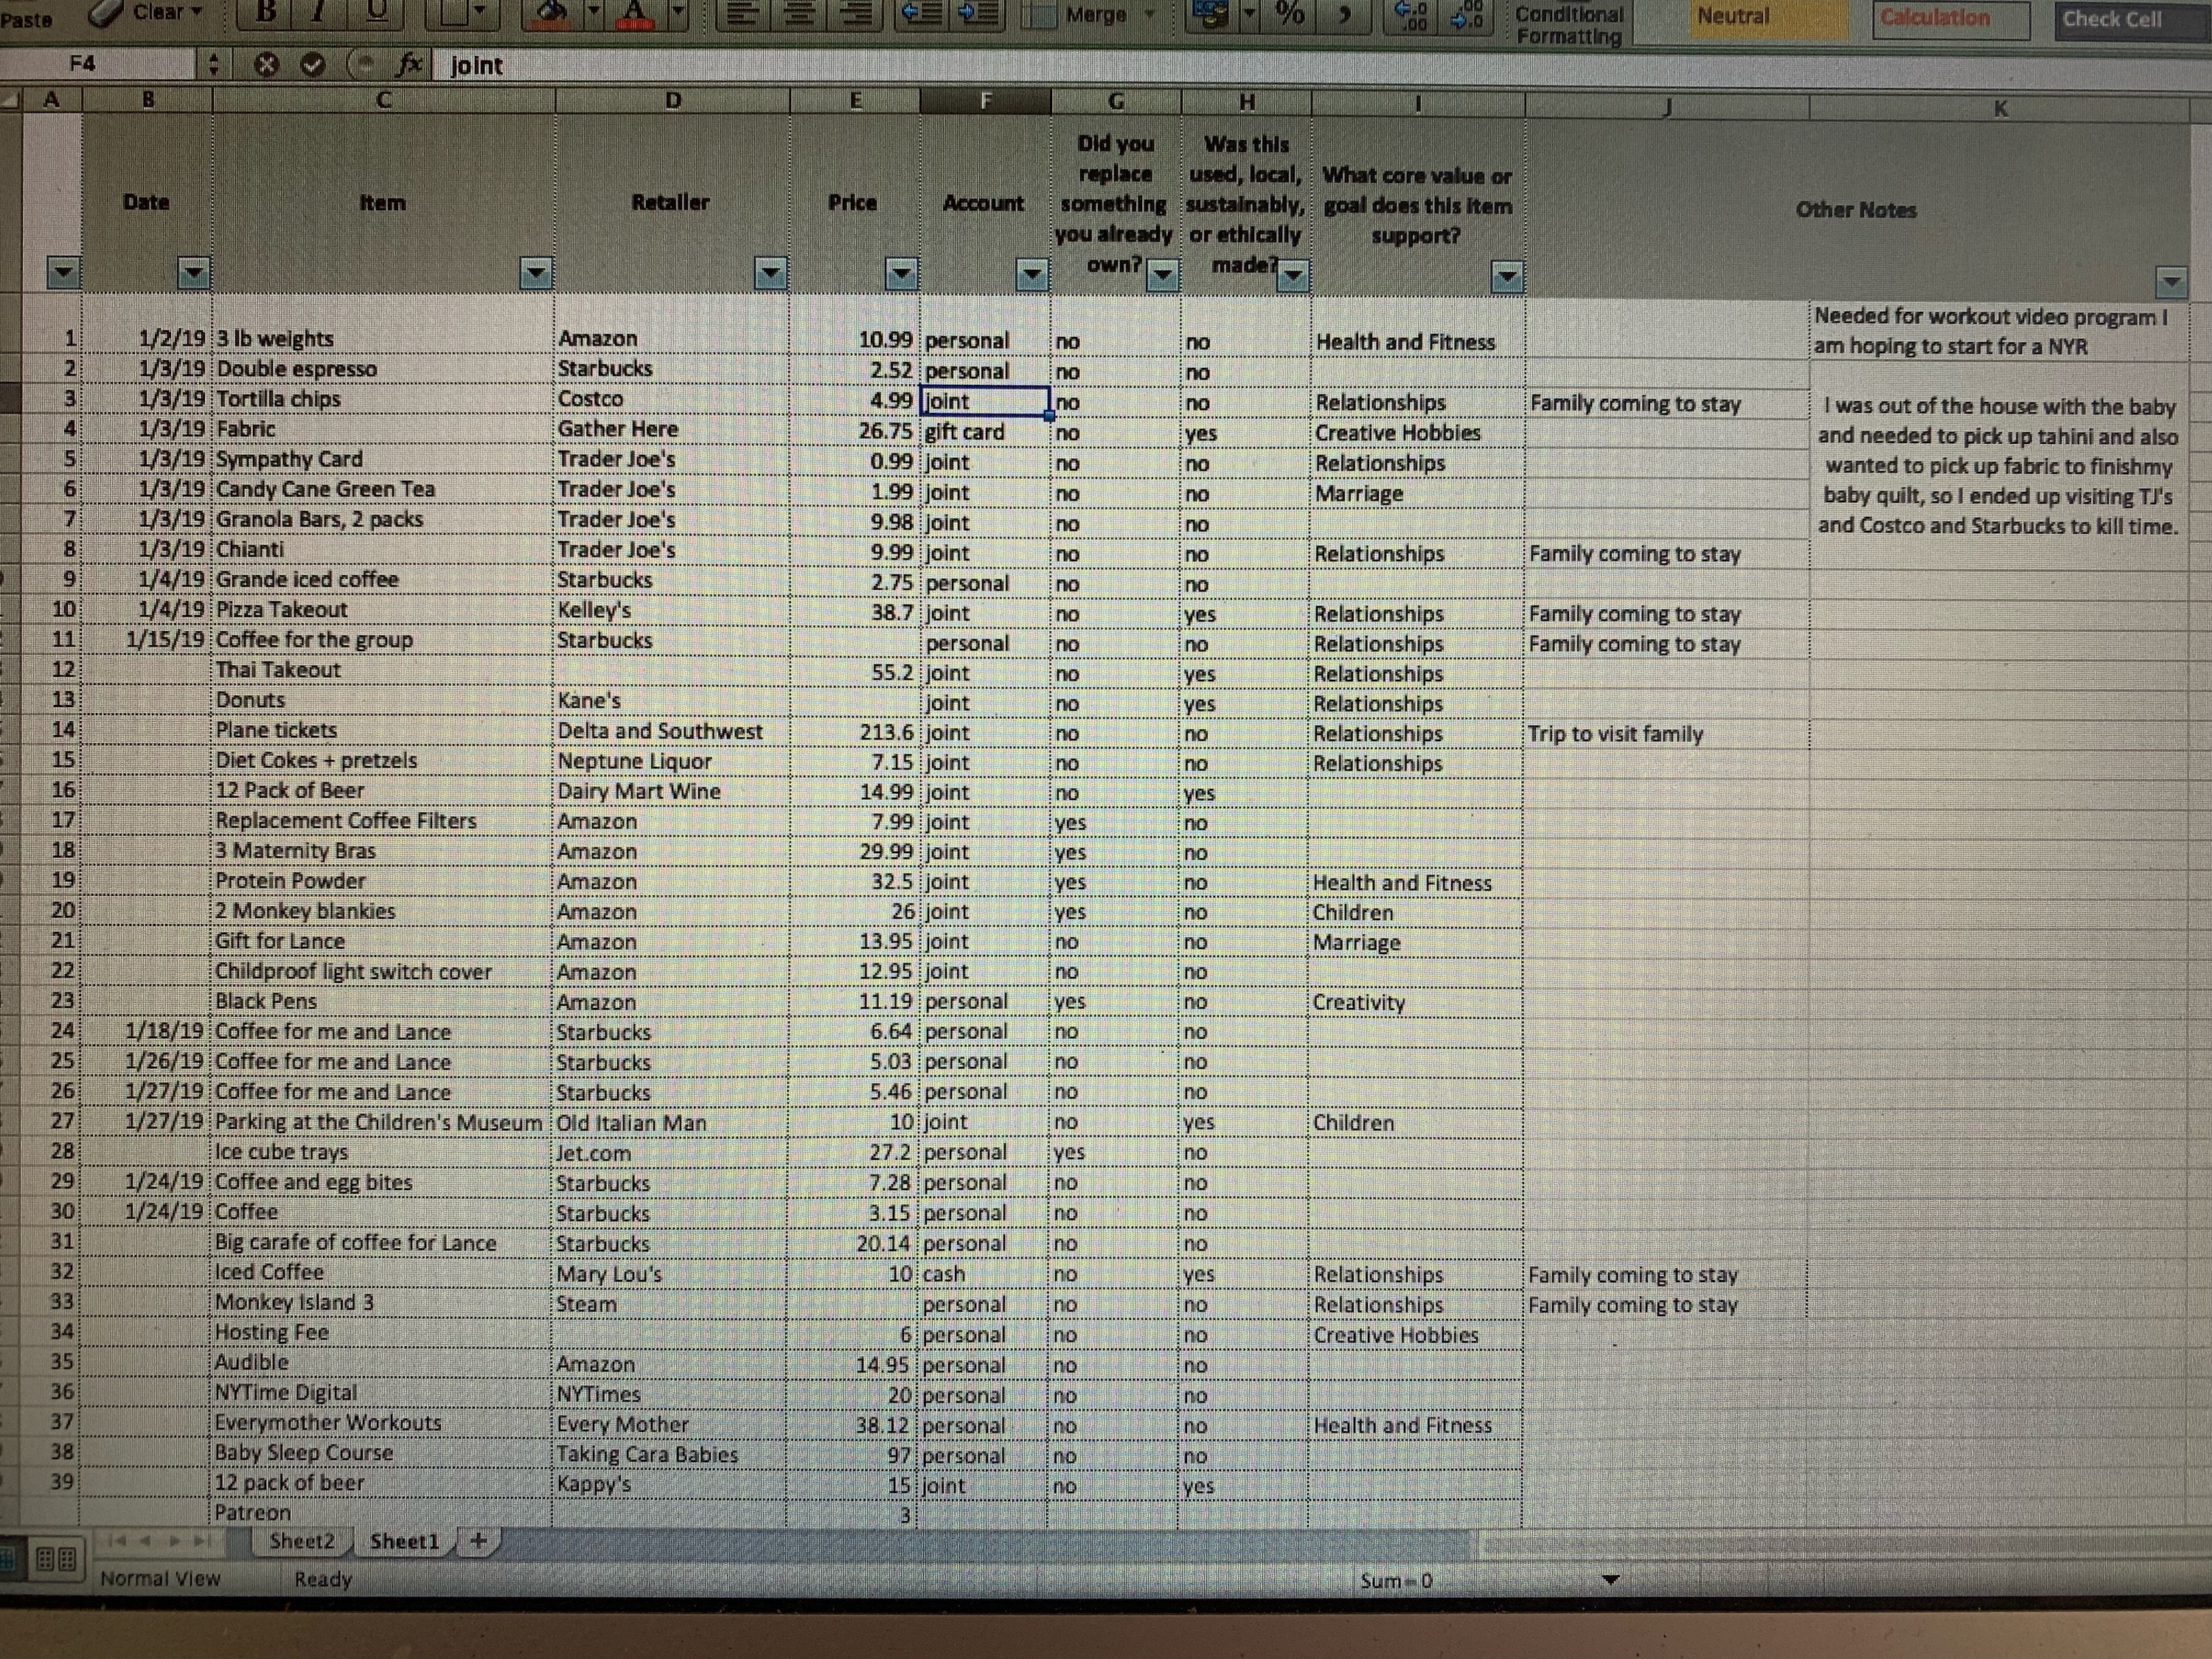2212x1659 pixels.
Task: Open filter for 'Was this used, local' column
Action: coord(1293,275)
